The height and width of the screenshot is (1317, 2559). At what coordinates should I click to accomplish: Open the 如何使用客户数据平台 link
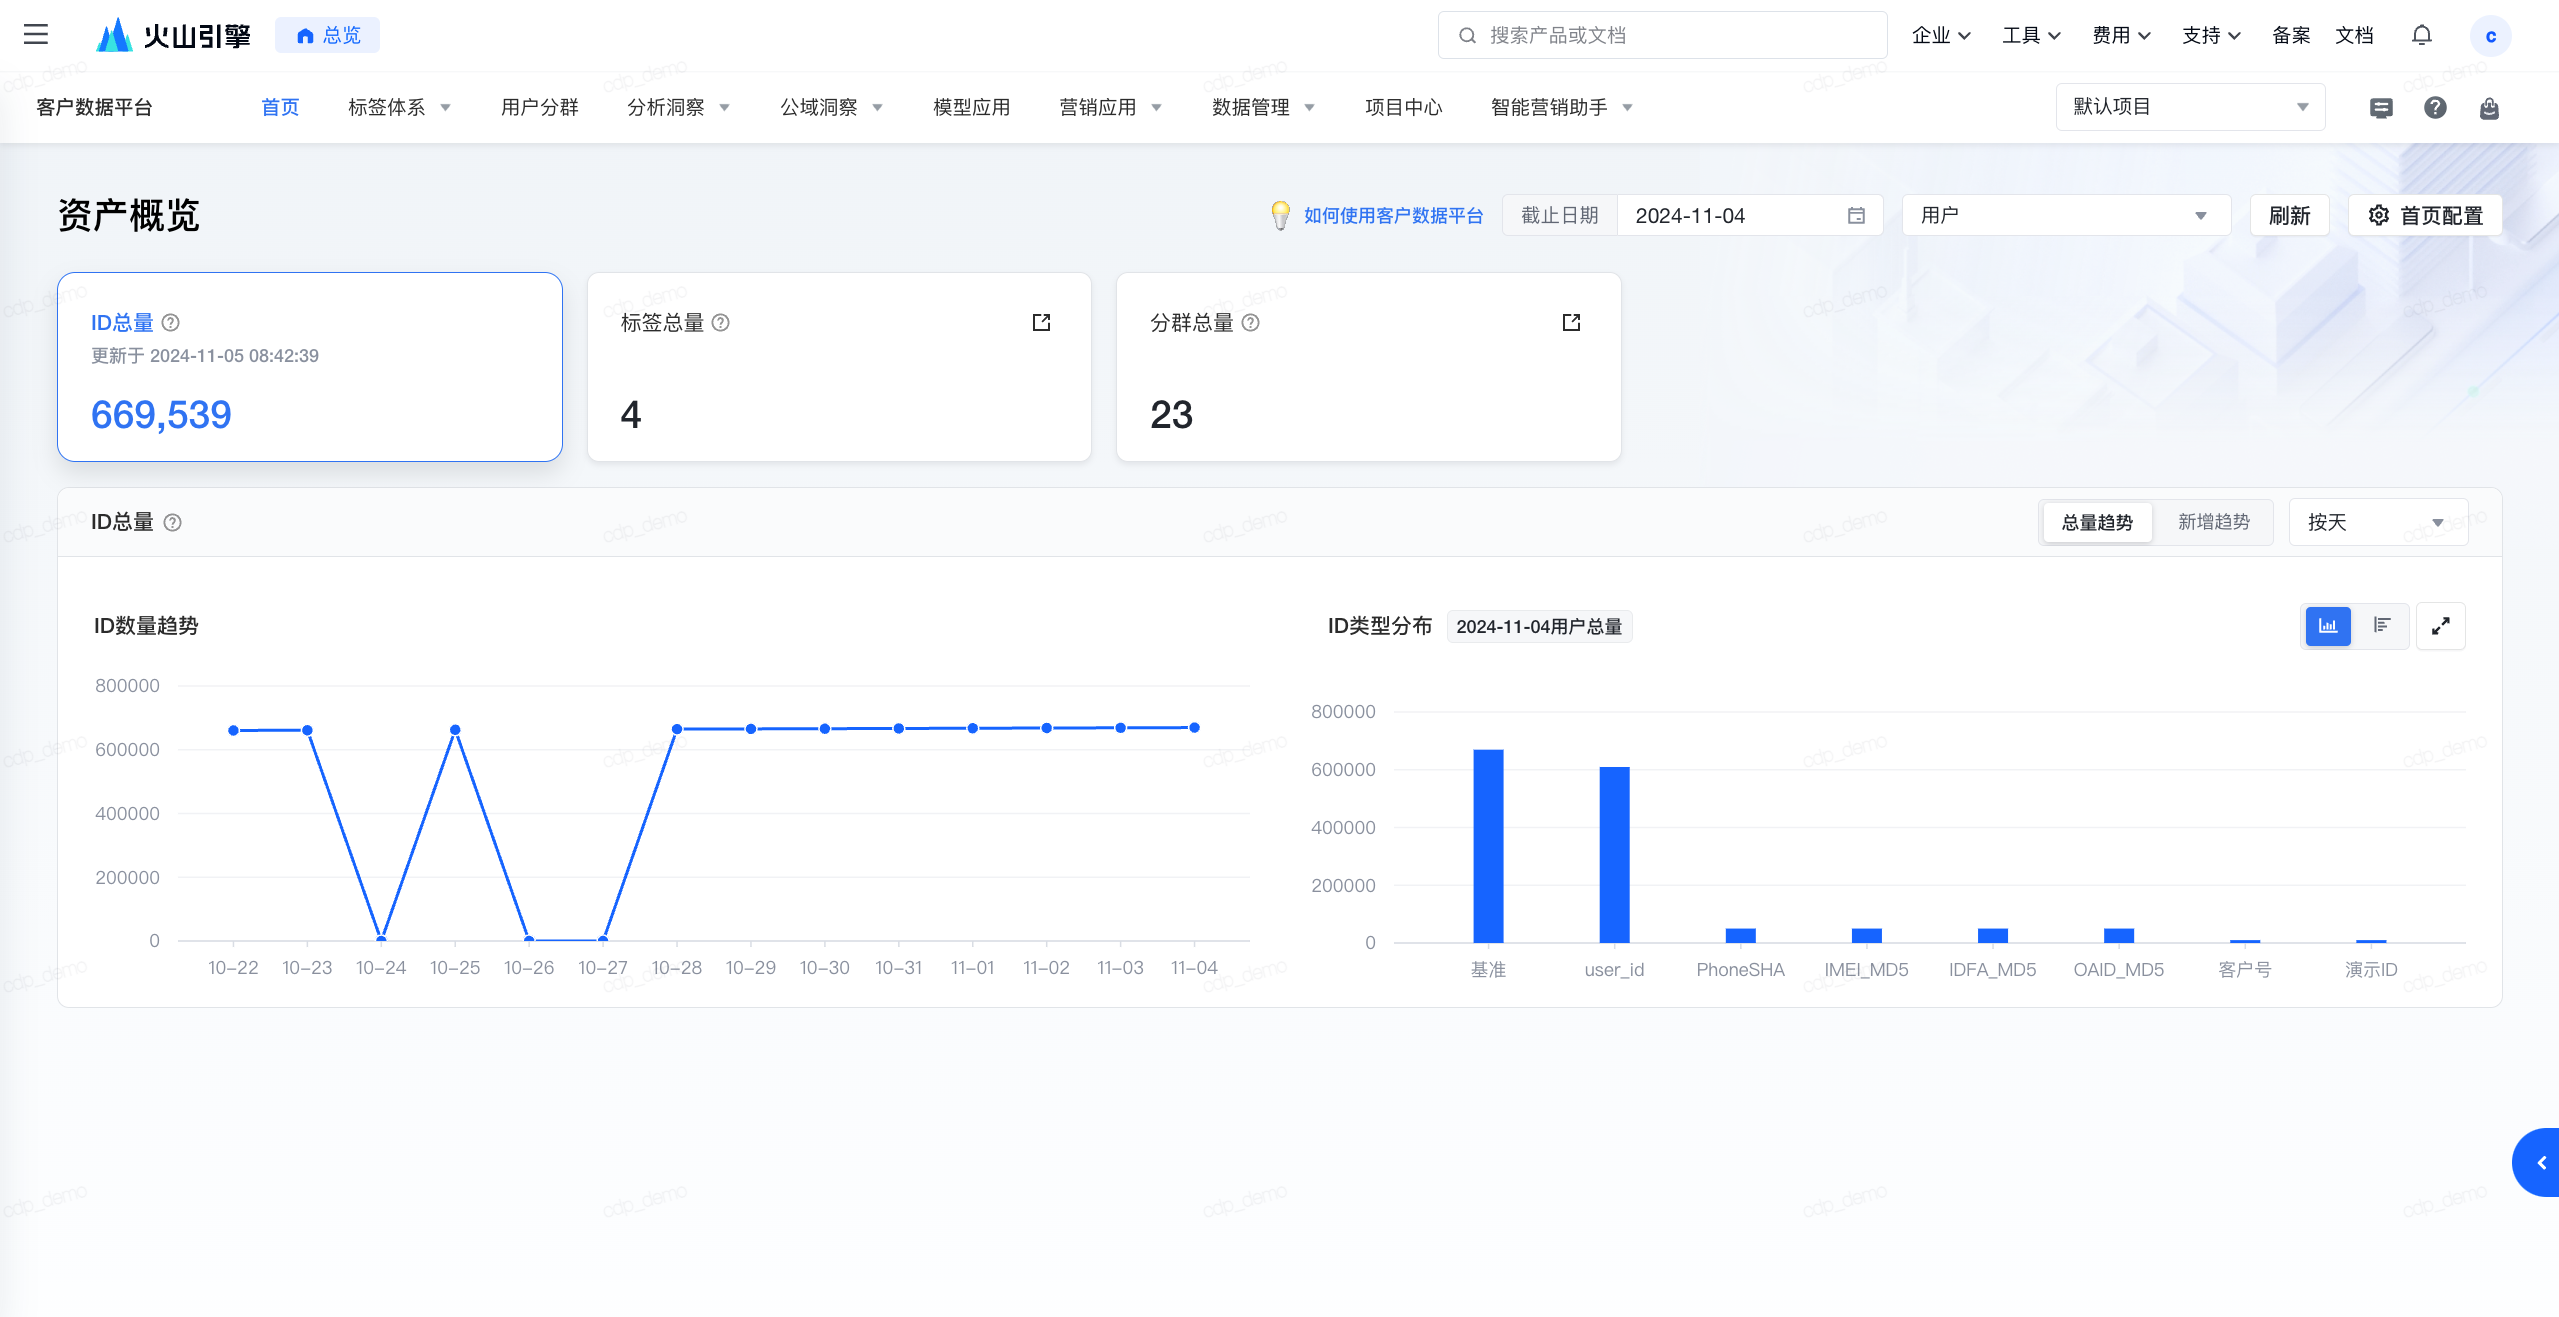click(1393, 215)
